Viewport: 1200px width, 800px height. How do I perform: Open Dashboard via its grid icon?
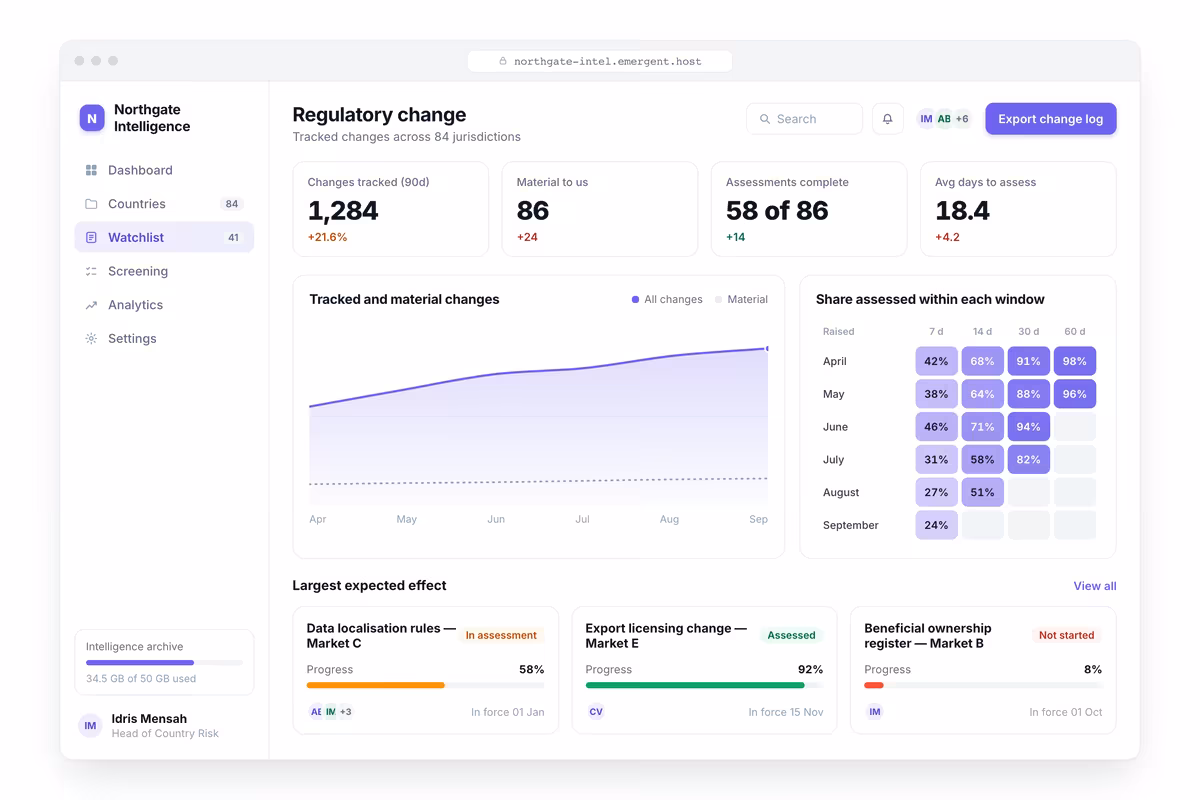91,171
